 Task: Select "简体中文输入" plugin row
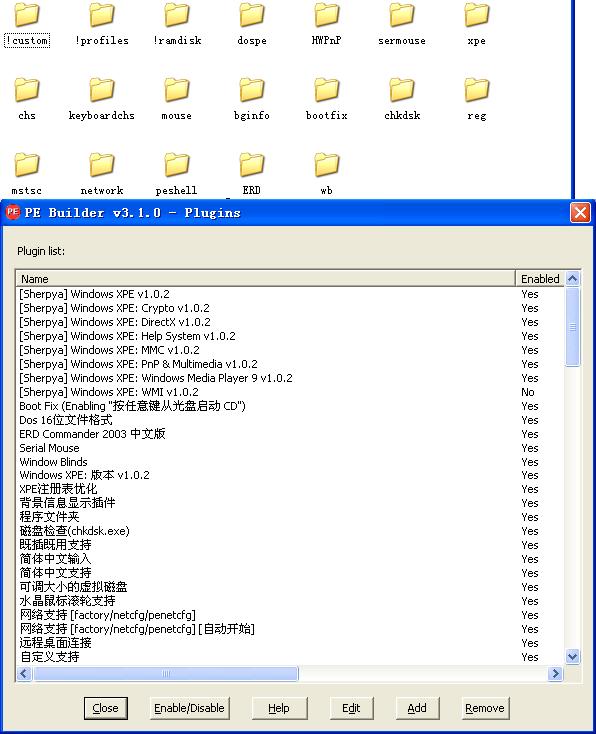pos(290,559)
